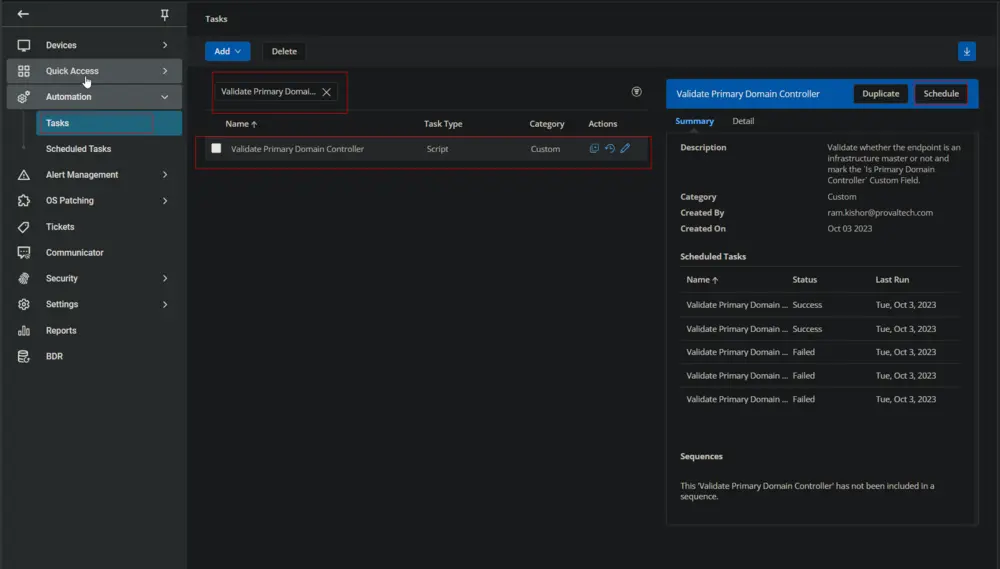Expand the OS Patching chevron

click(x=165, y=200)
